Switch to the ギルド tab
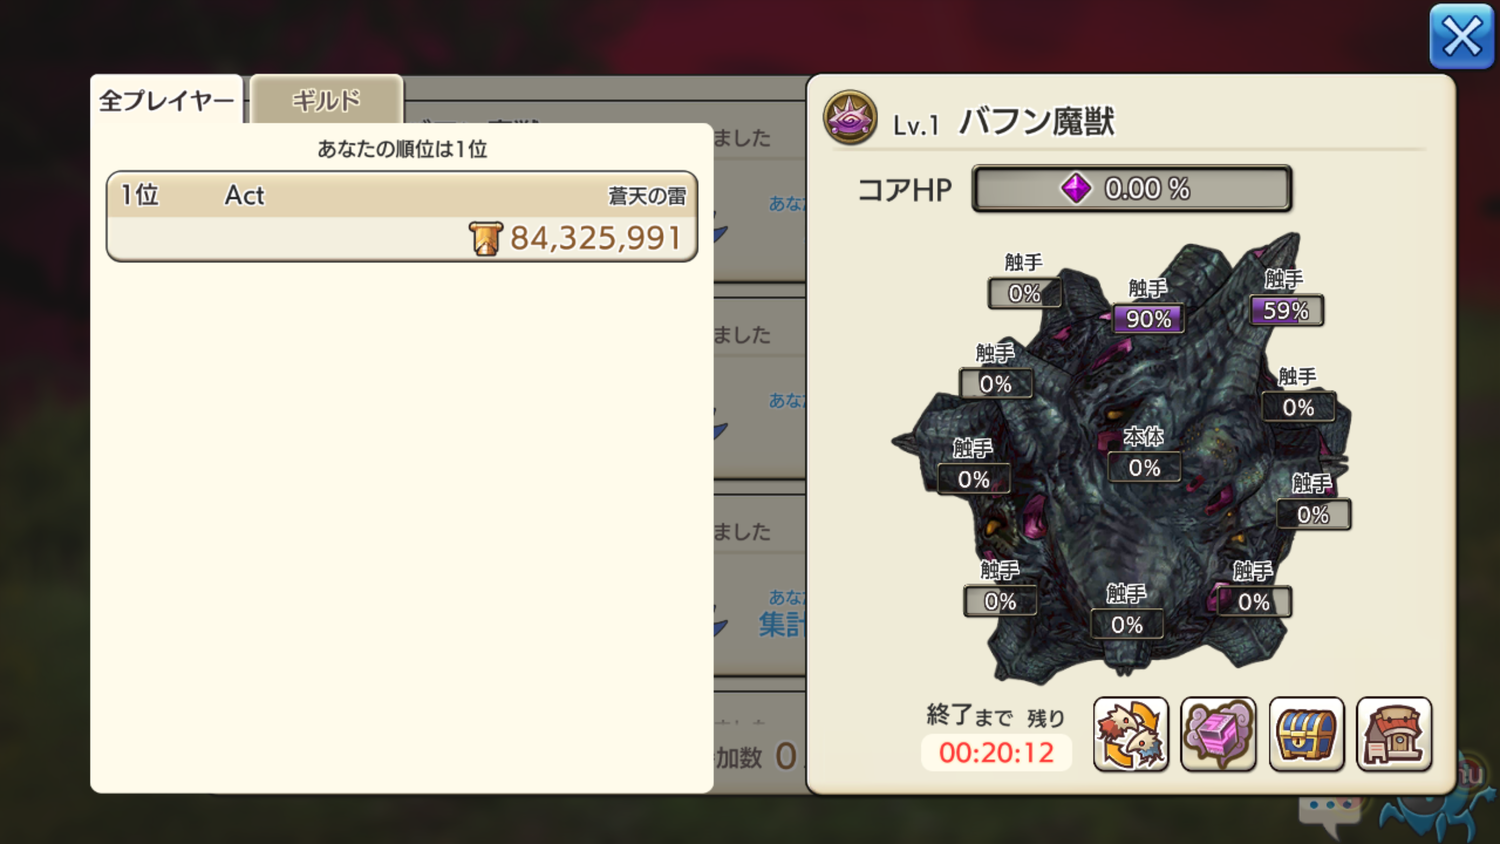Viewport: 1500px width, 844px height. click(x=326, y=100)
